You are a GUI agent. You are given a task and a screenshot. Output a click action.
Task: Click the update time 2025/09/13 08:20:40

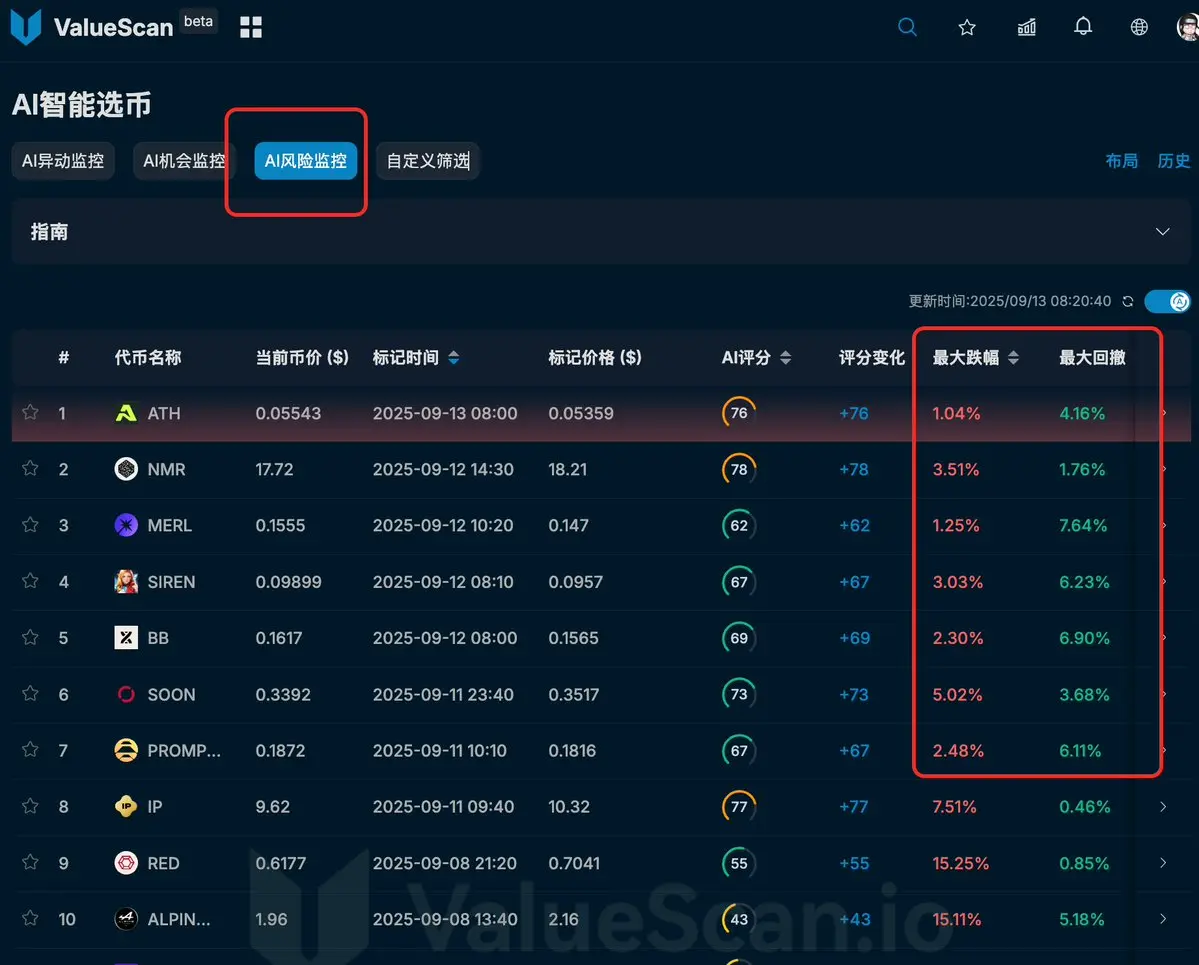(1009, 301)
